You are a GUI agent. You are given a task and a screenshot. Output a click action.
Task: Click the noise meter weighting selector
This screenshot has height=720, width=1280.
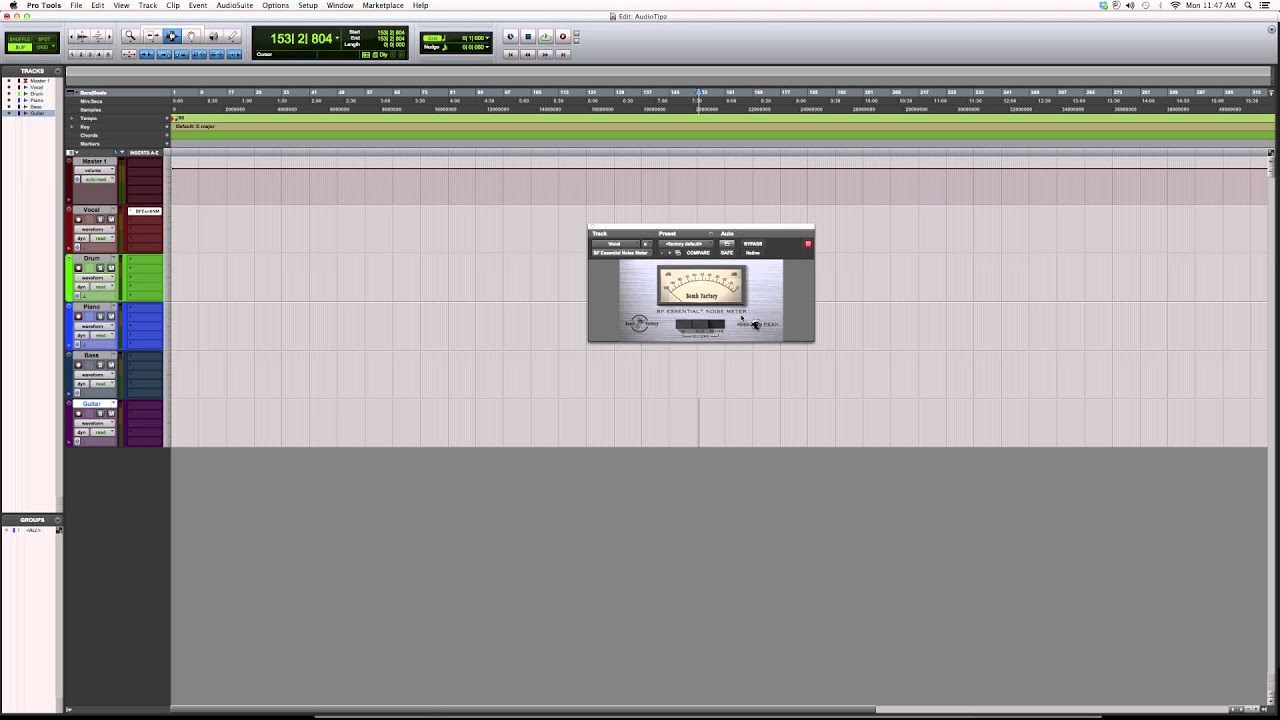[x=700, y=324]
